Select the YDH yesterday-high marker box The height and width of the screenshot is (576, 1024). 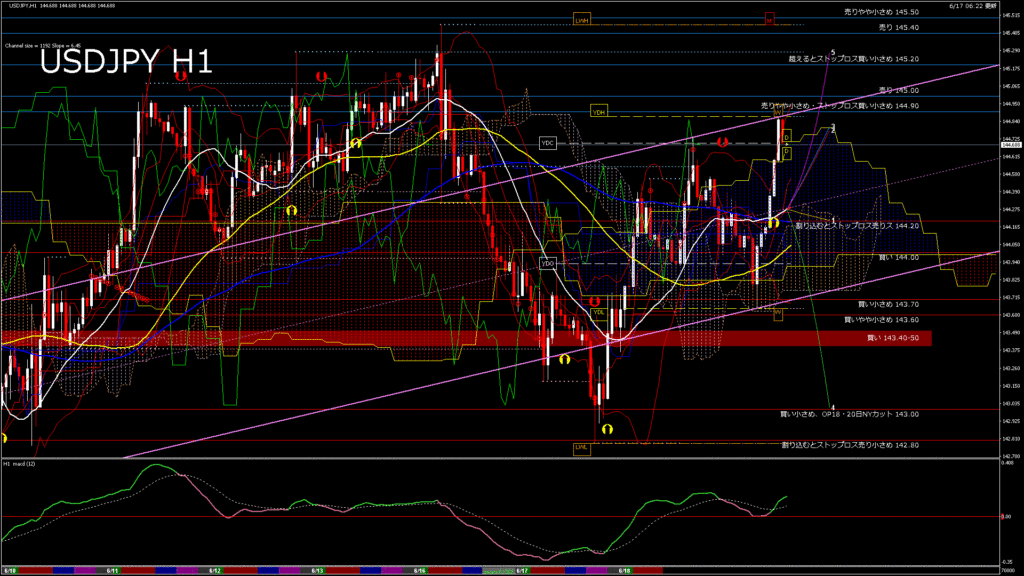point(599,112)
